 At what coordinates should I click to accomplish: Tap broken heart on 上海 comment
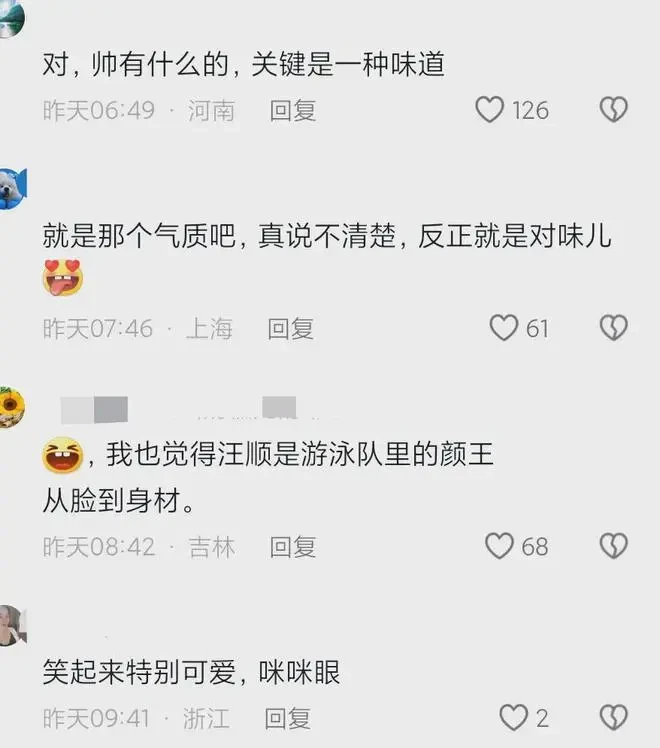(614, 328)
